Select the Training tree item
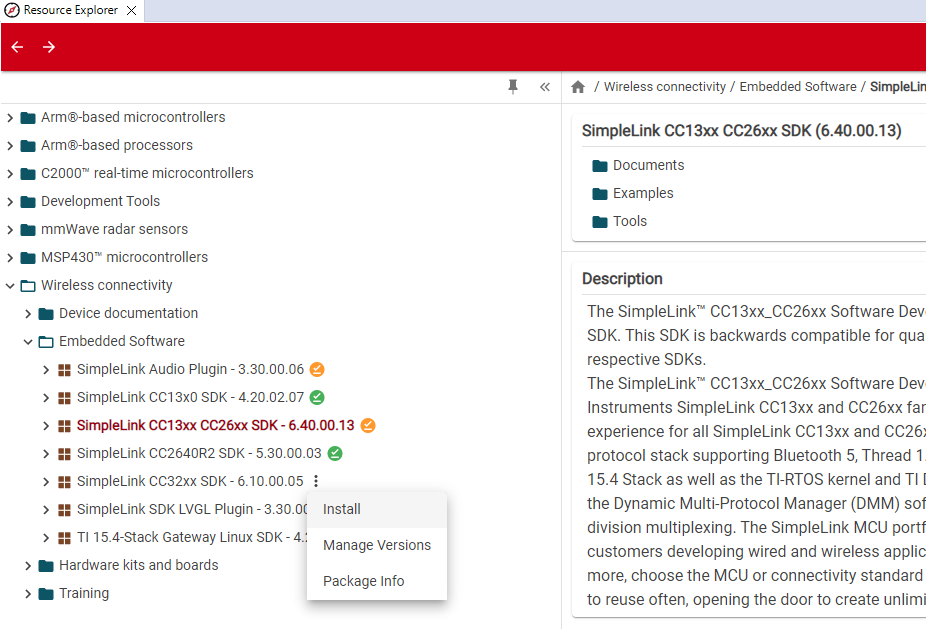Image resolution: width=926 pixels, height=629 pixels. (x=83, y=593)
